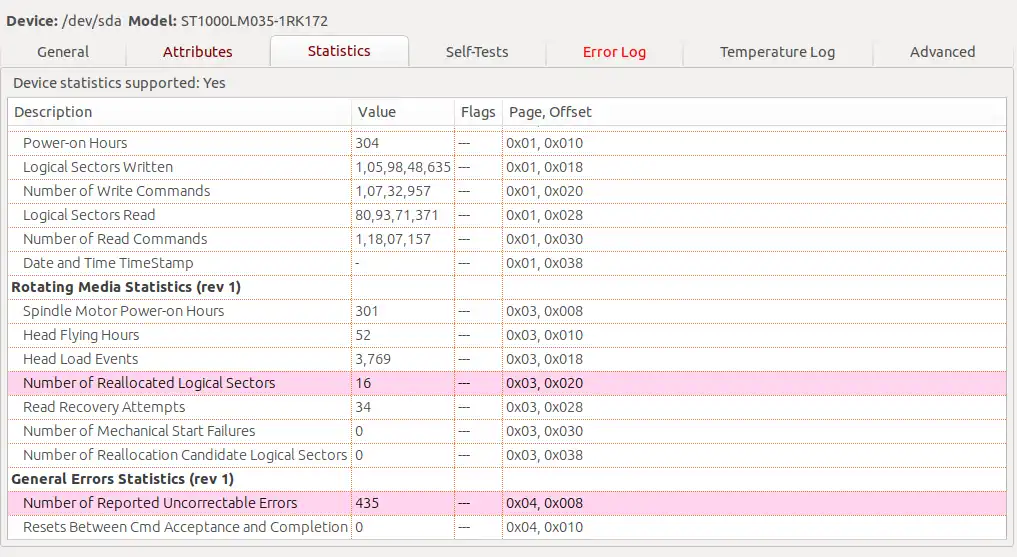Switch to the Error Log tab
1017x557 pixels.
coord(614,52)
